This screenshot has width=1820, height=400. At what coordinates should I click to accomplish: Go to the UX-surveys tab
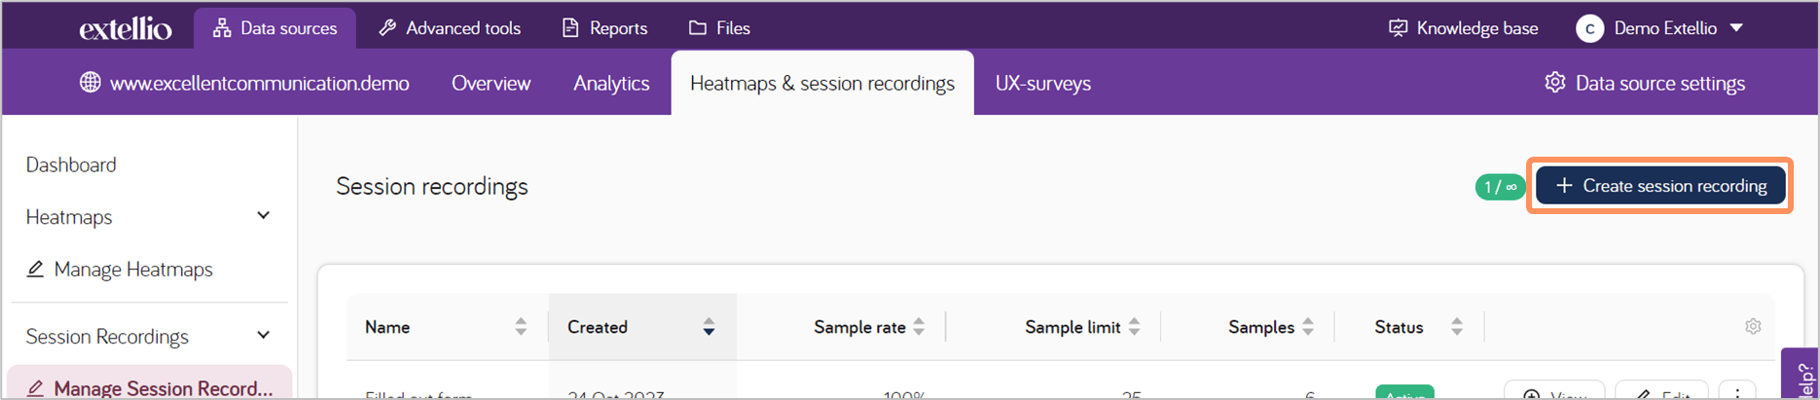1043,83
